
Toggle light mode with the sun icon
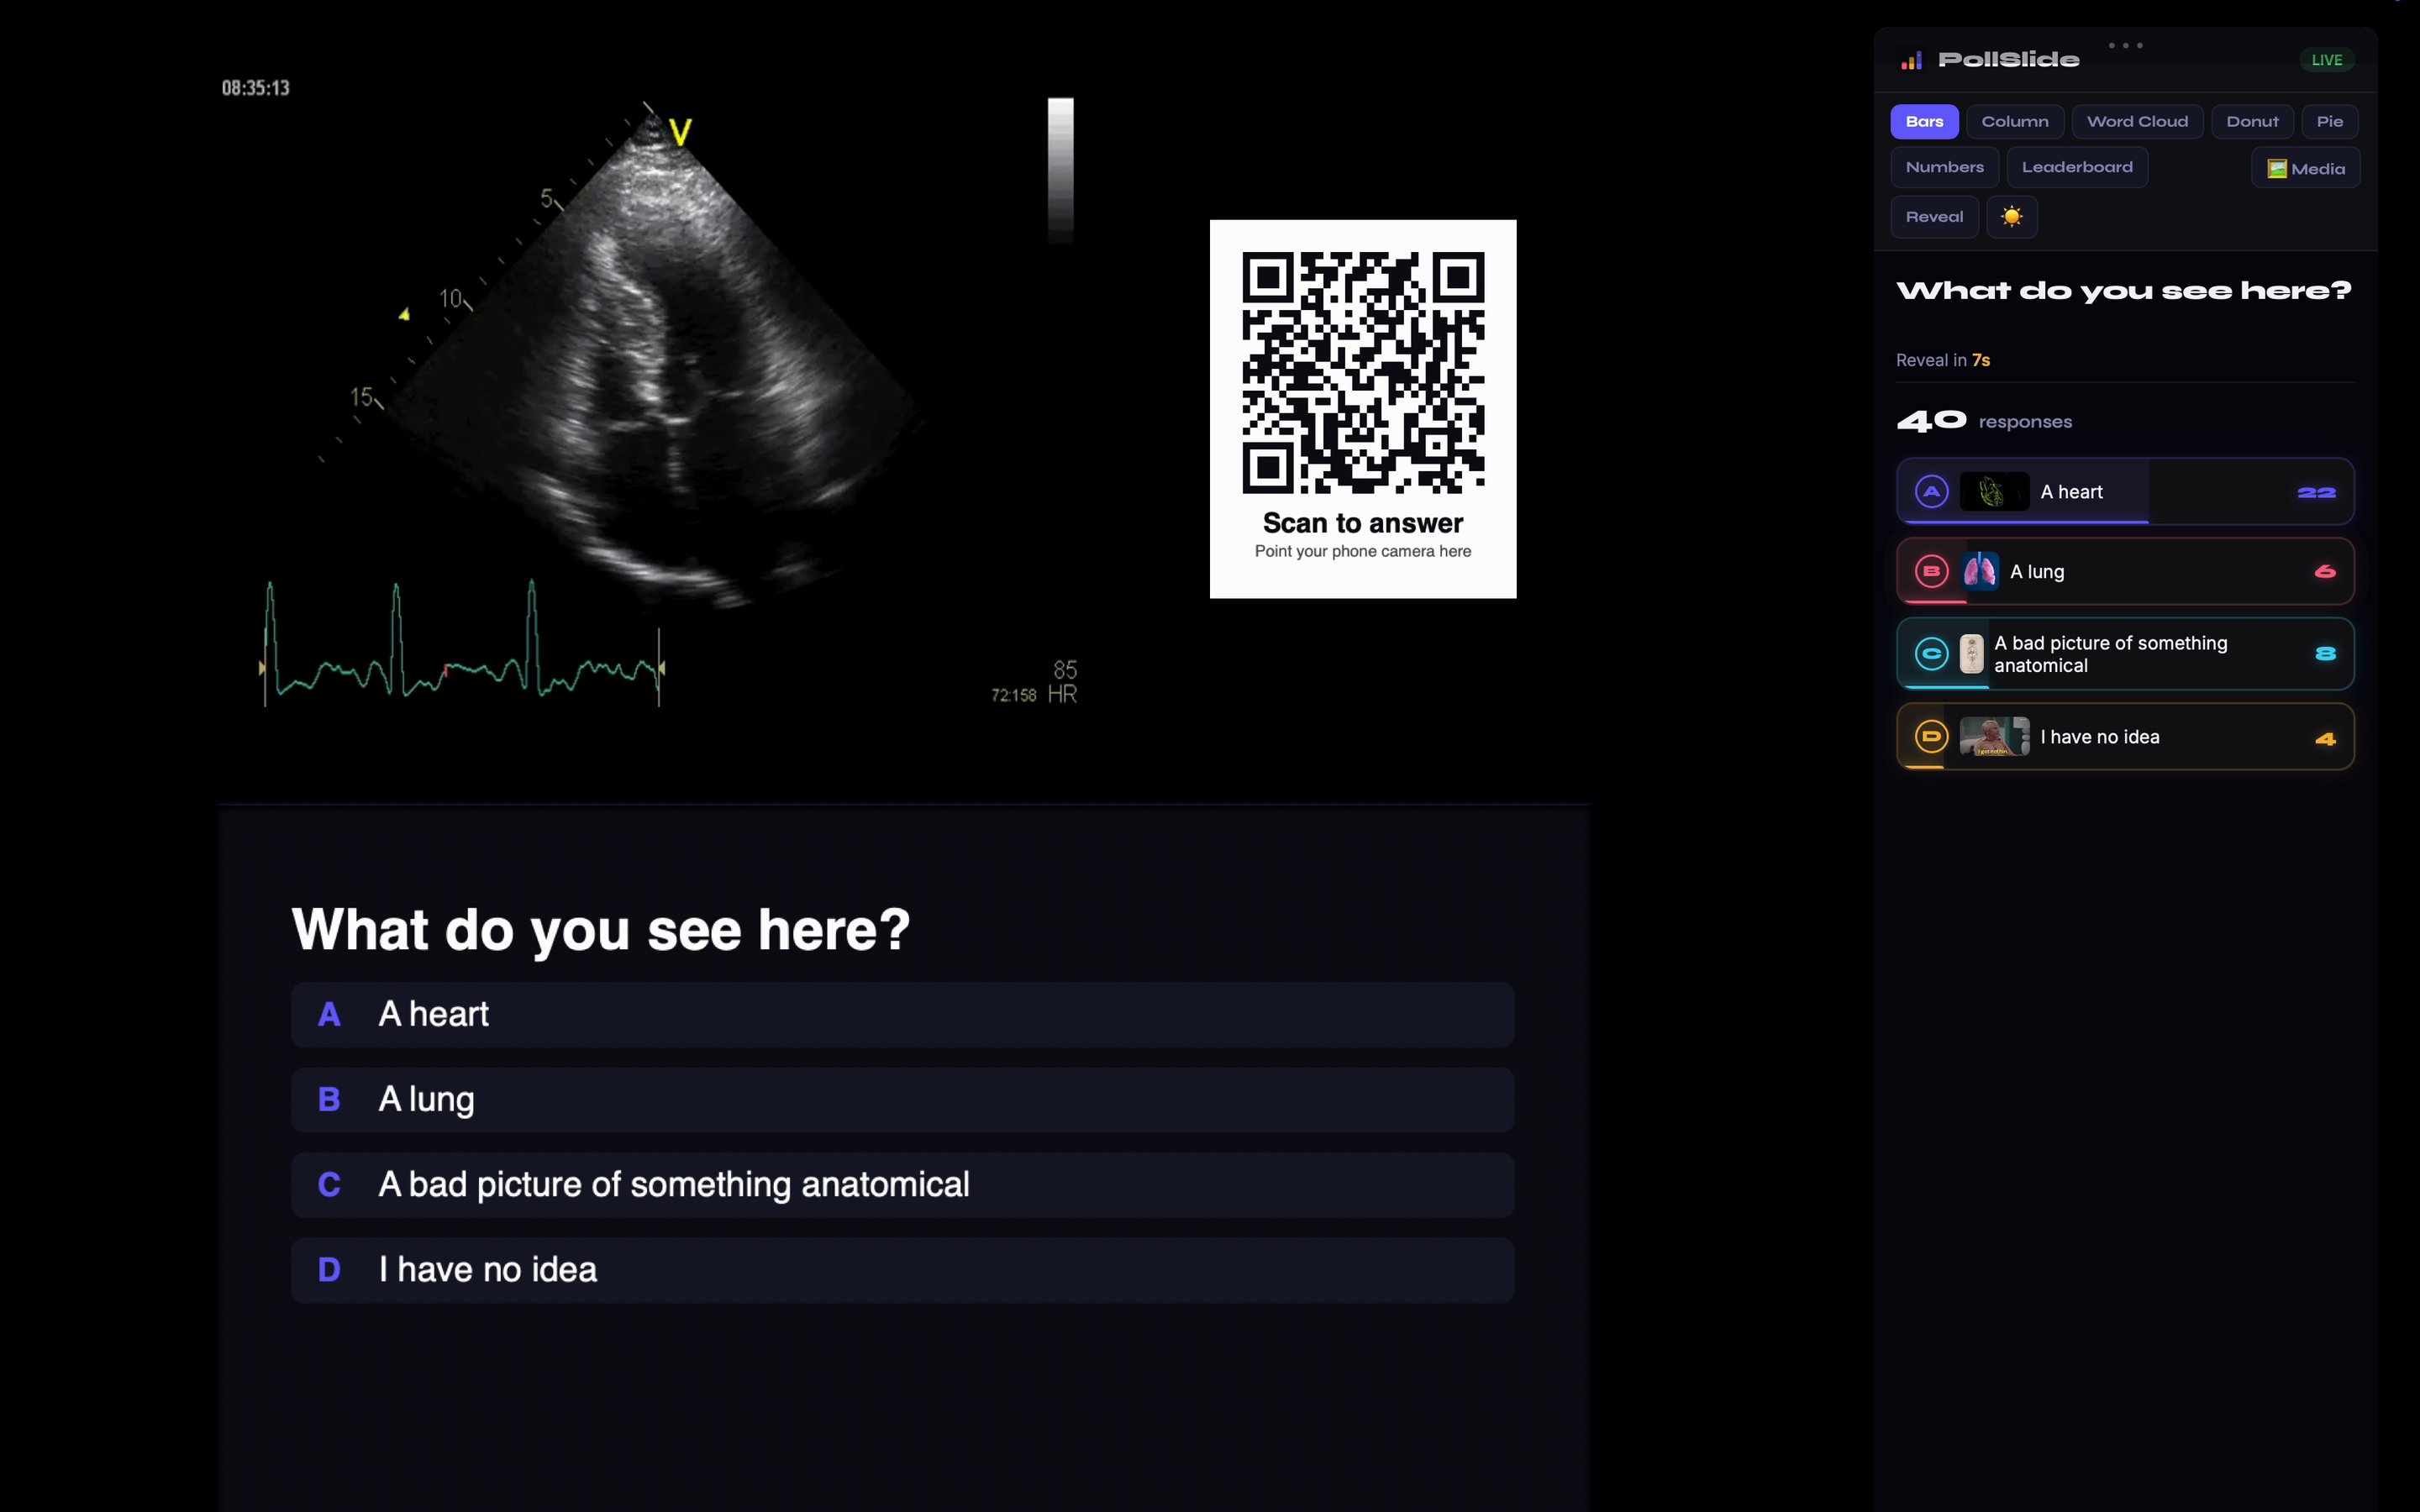point(2011,217)
